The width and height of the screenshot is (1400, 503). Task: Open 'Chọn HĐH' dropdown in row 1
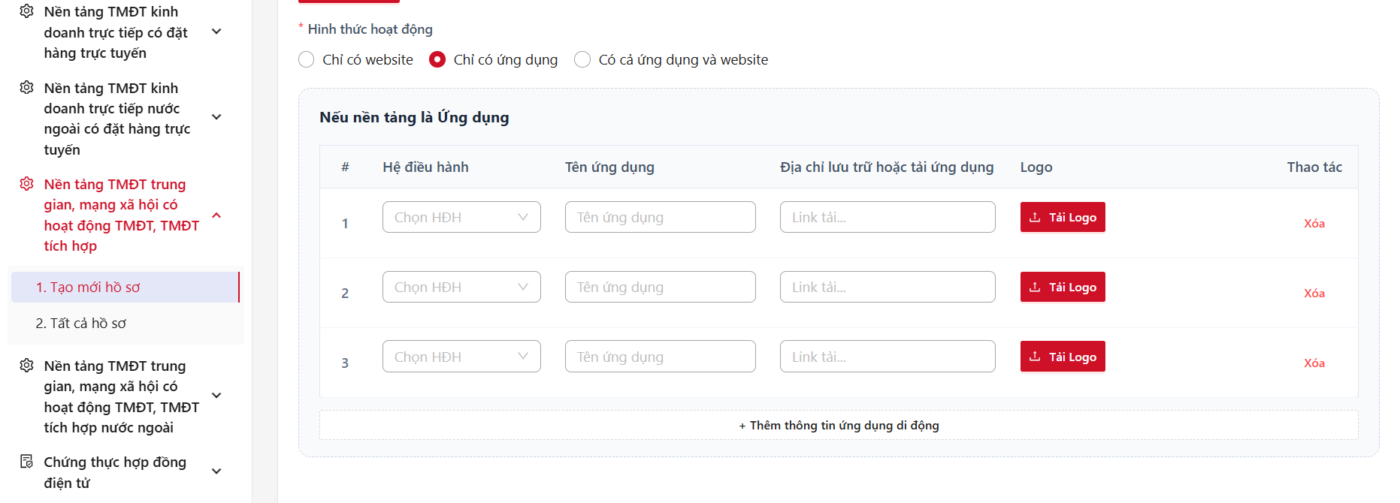tap(461, 217)
